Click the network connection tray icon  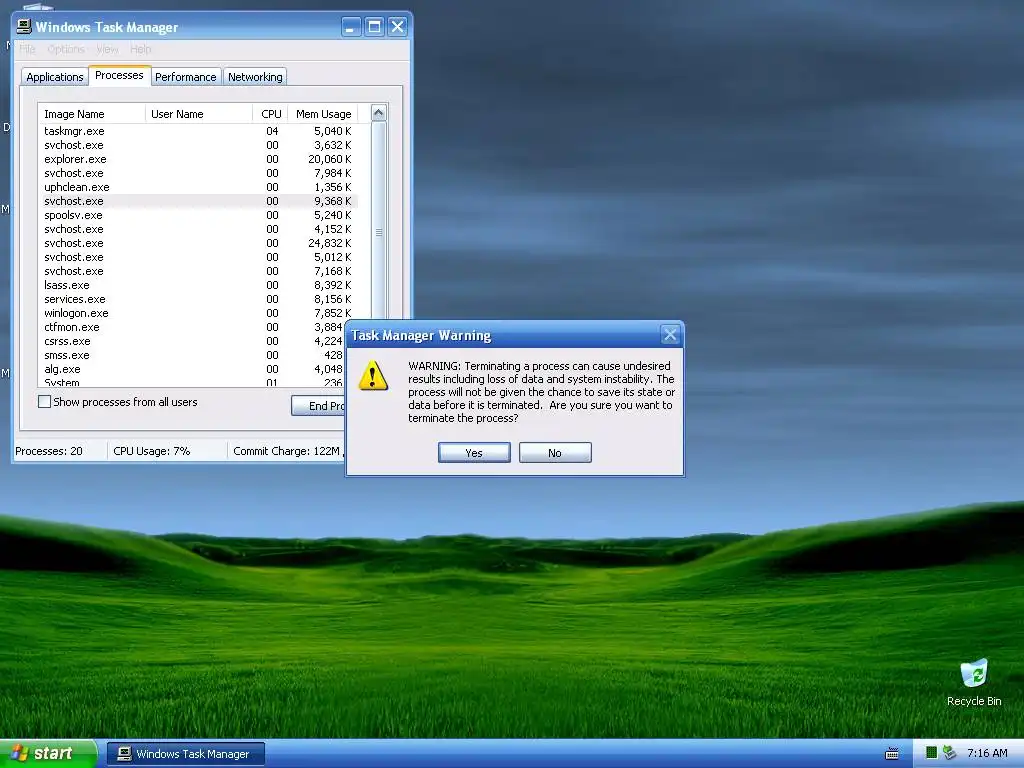(949, 753)
